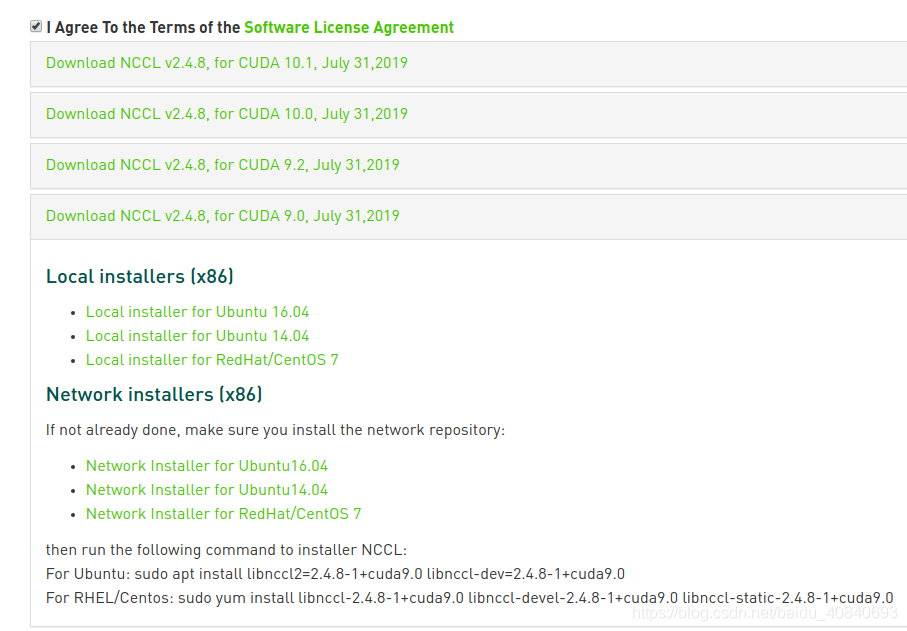Click 'then run the following command' text
This screenshot has height=631, width=907.
[x=226, y=549]
